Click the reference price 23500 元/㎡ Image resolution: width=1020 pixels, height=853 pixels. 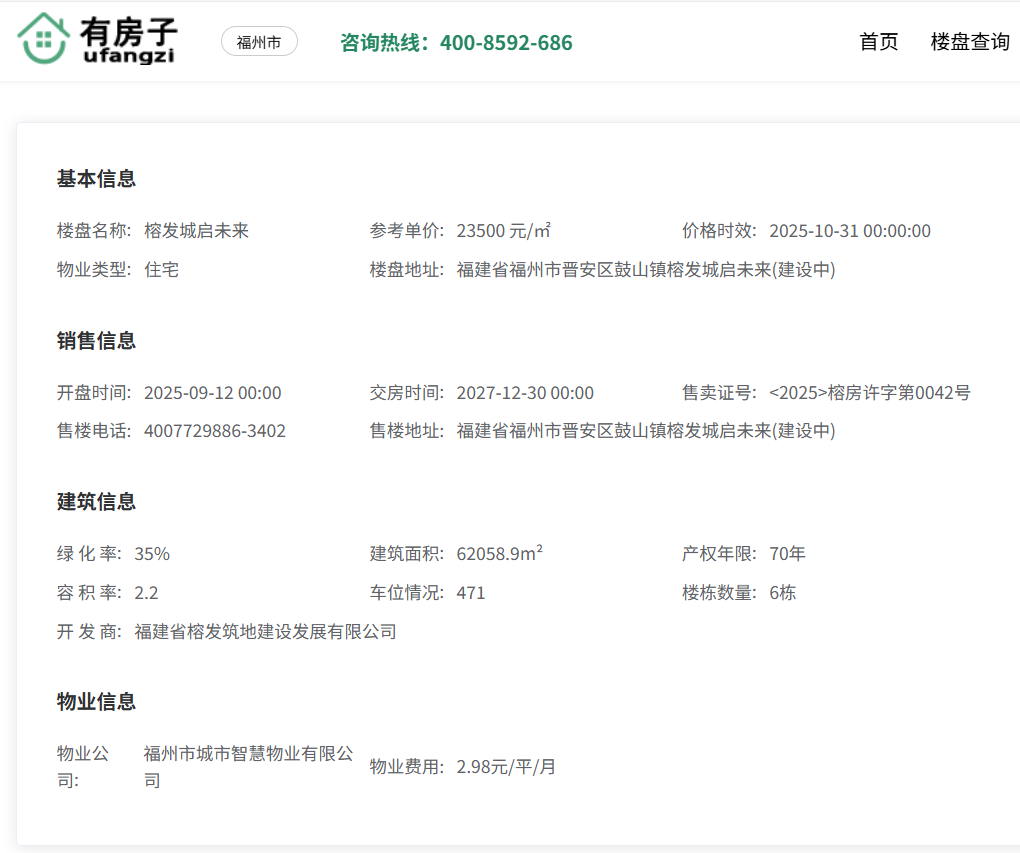[504, 231]
